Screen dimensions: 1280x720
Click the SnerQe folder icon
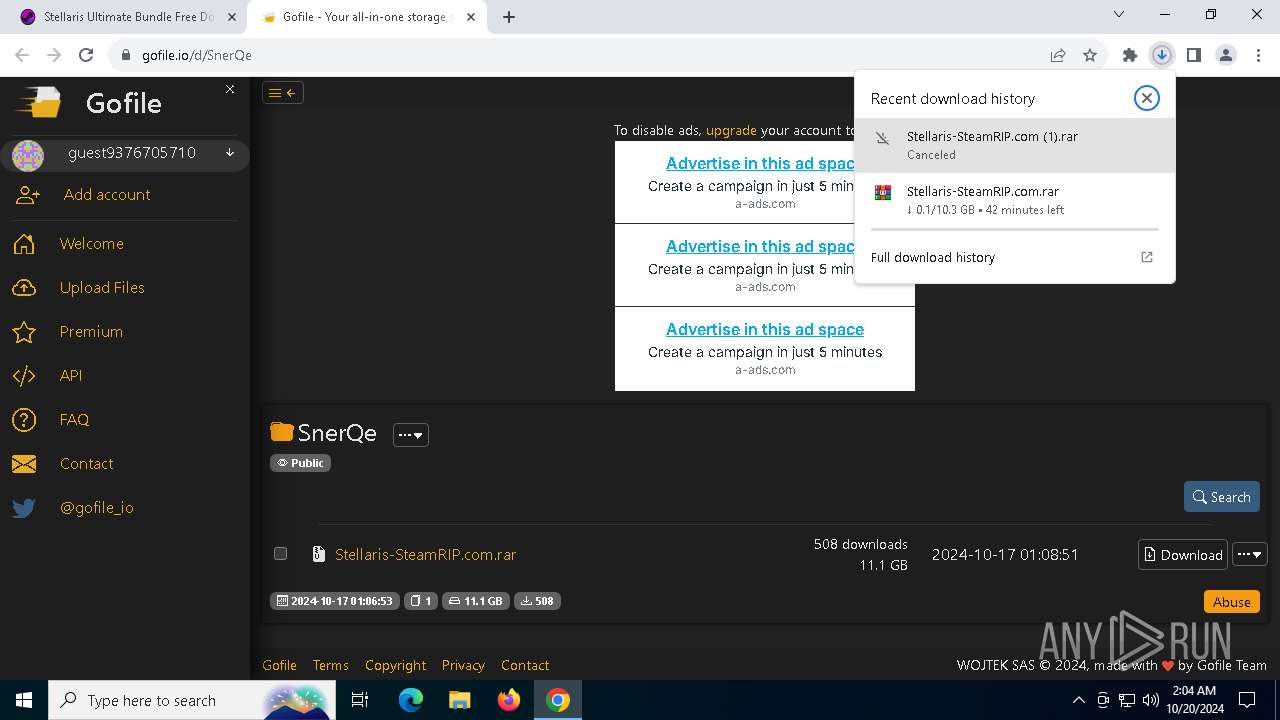pos(282,432)
